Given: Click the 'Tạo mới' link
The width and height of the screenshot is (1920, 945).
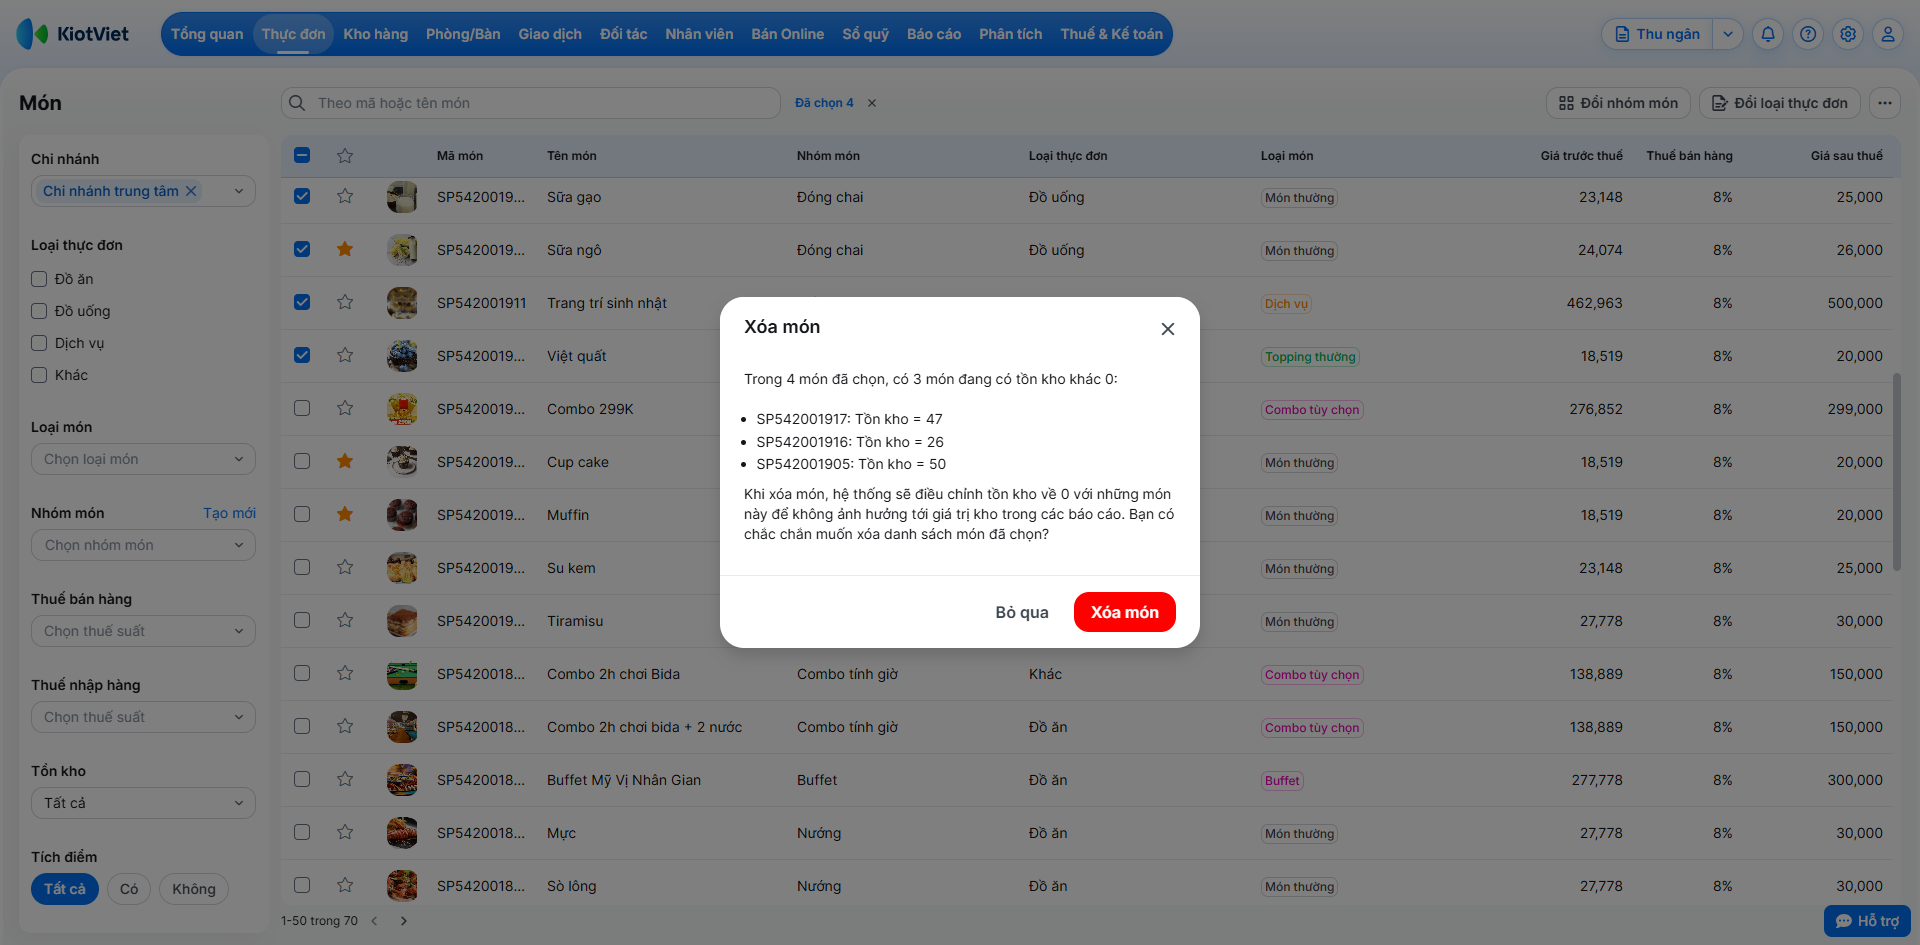Looking at the screenshot, I should tap(229, 513).
